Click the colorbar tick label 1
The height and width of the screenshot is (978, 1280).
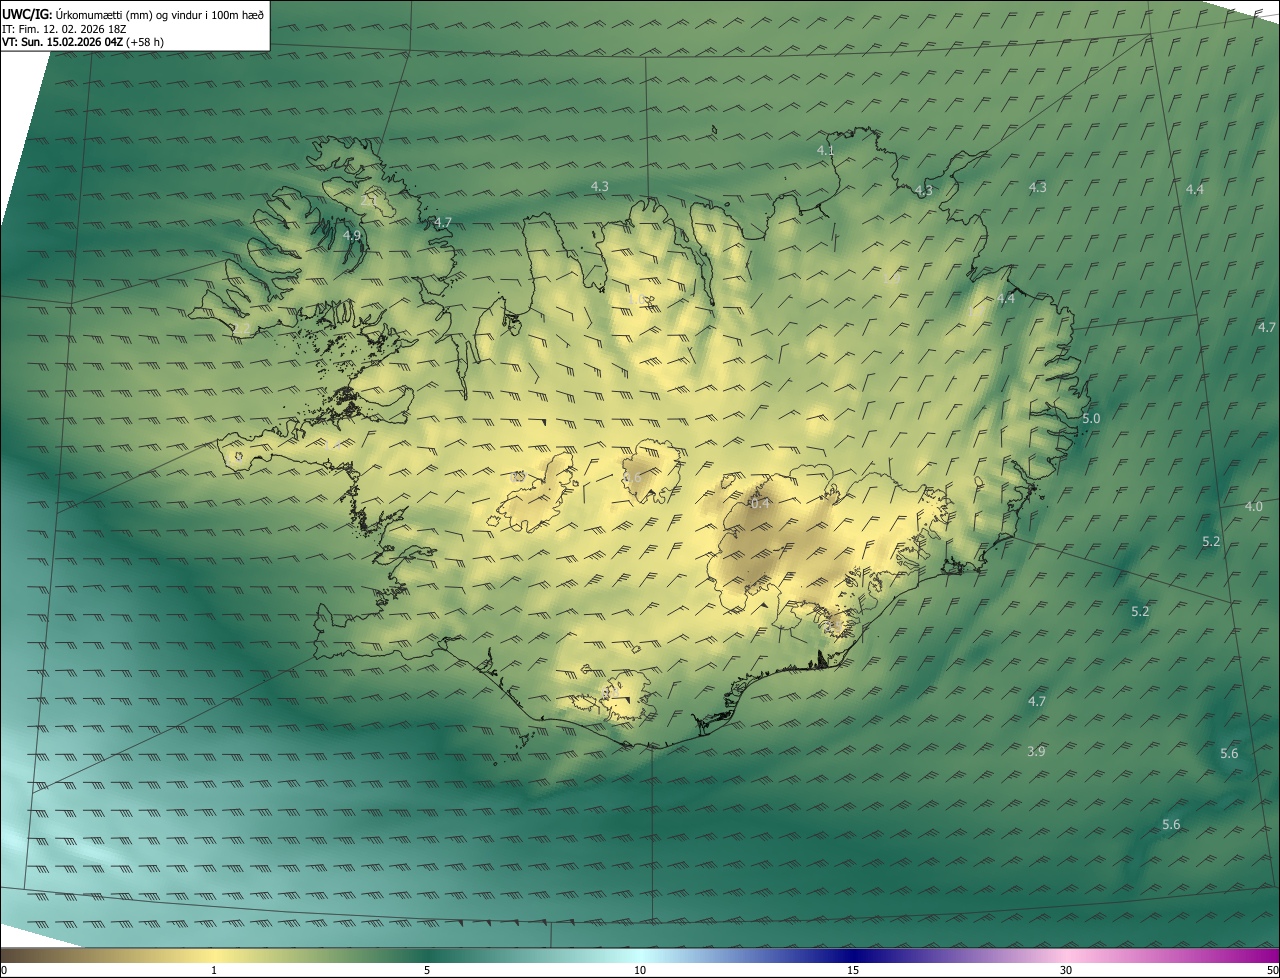pyautogui.click(x=214, y=970)
